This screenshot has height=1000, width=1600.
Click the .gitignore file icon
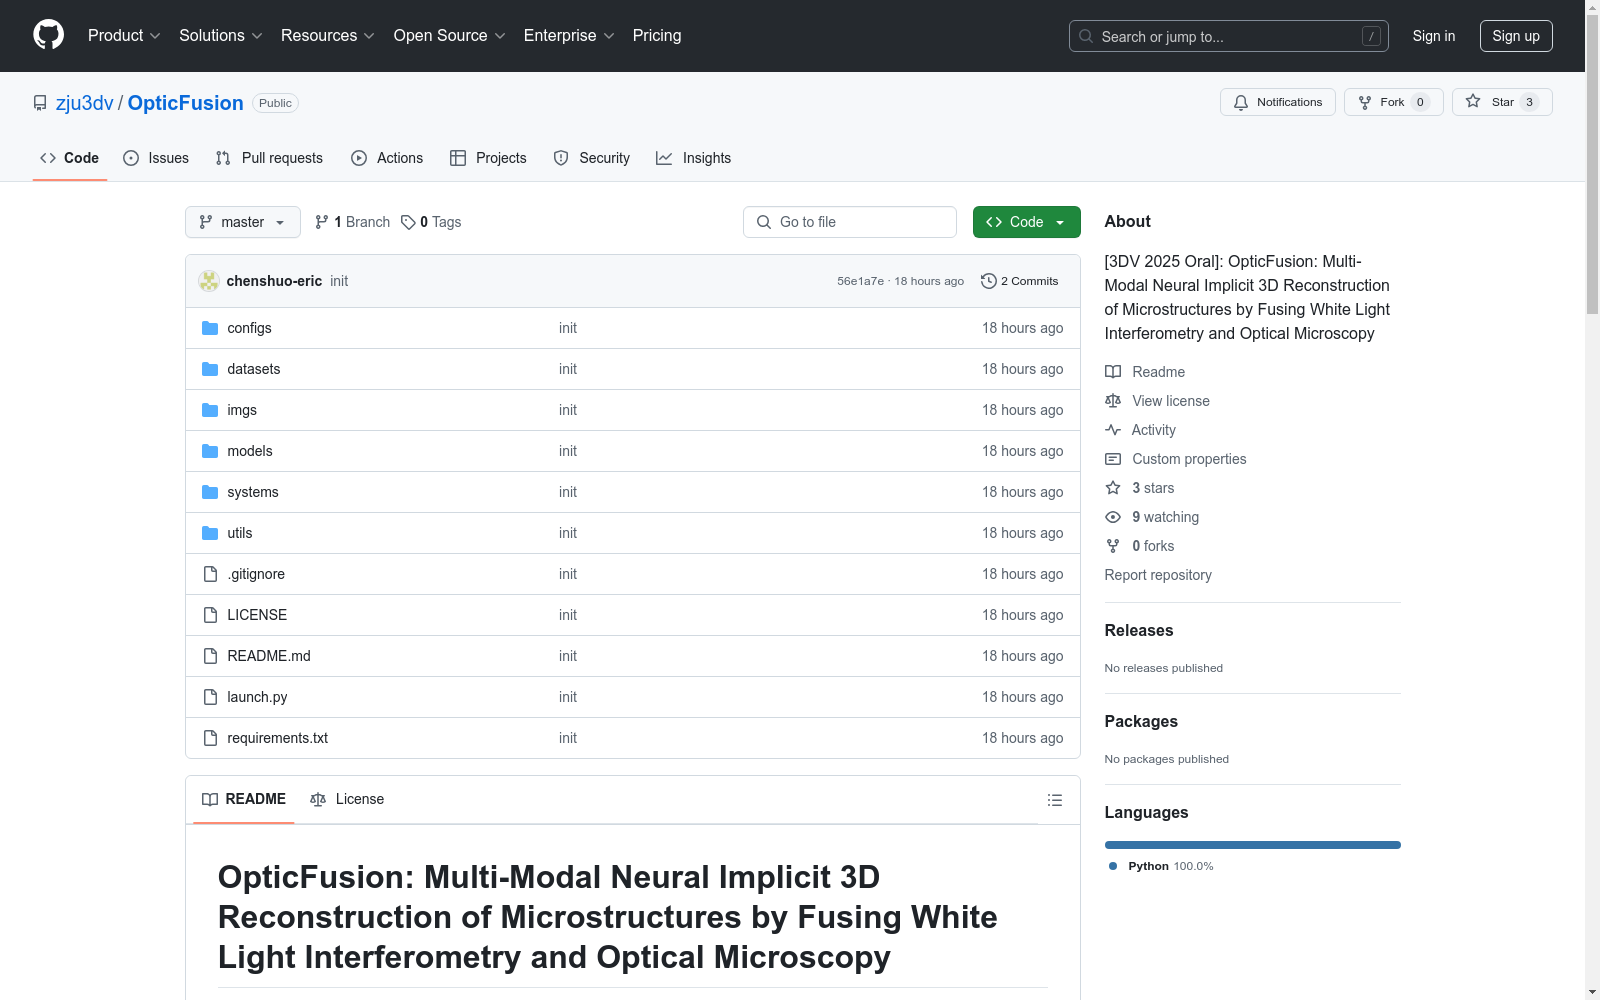pyautogui.click(x=210, y=574)
